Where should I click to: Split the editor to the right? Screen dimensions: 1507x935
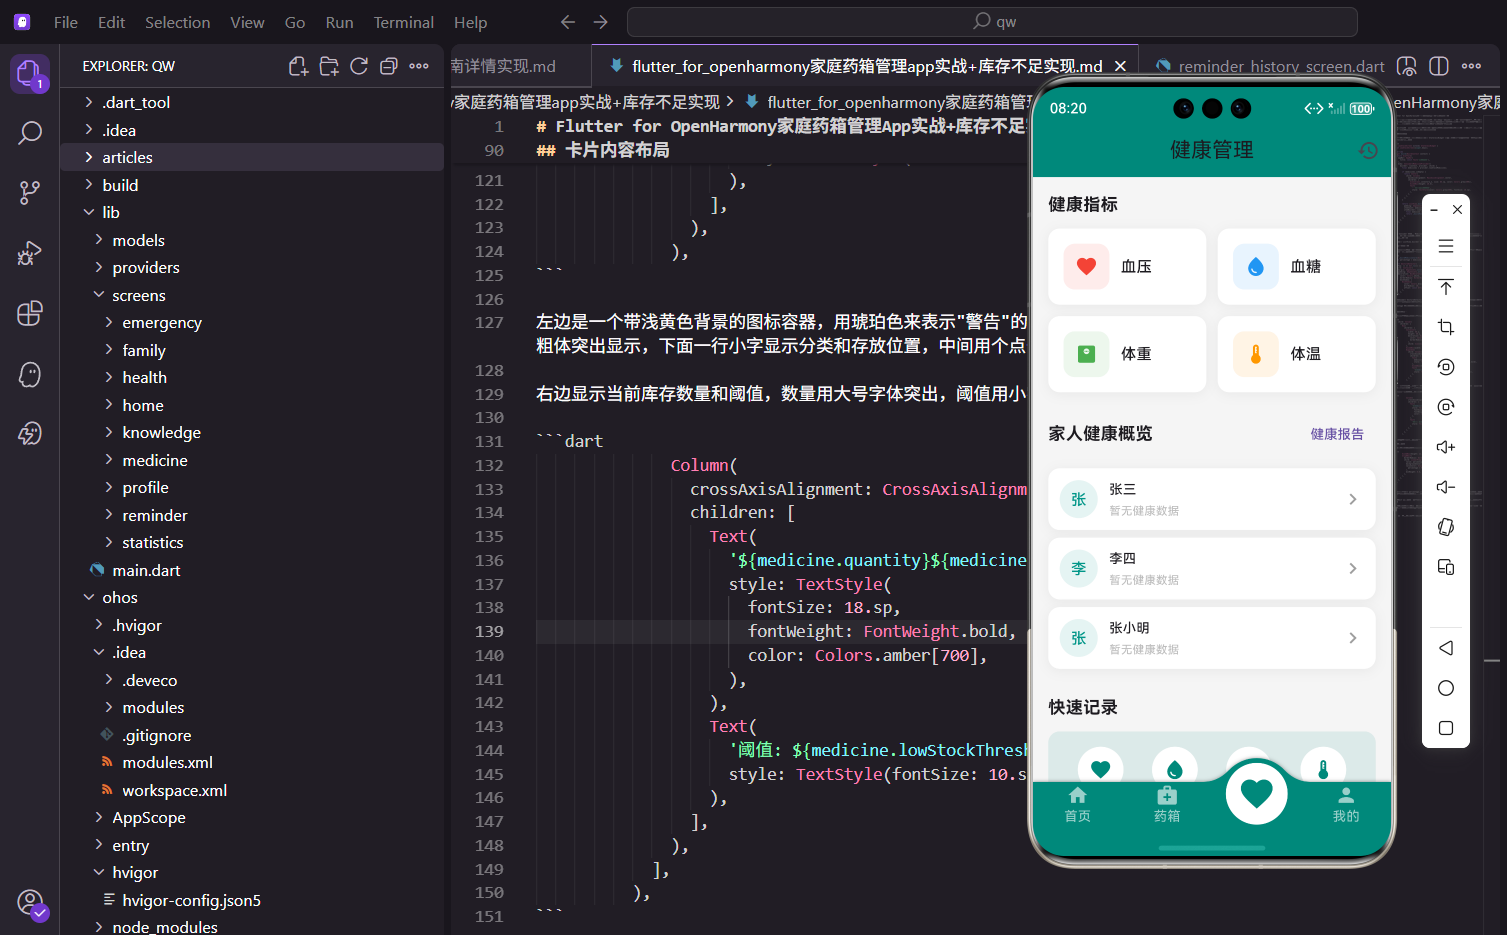(x=1439, y=66)
